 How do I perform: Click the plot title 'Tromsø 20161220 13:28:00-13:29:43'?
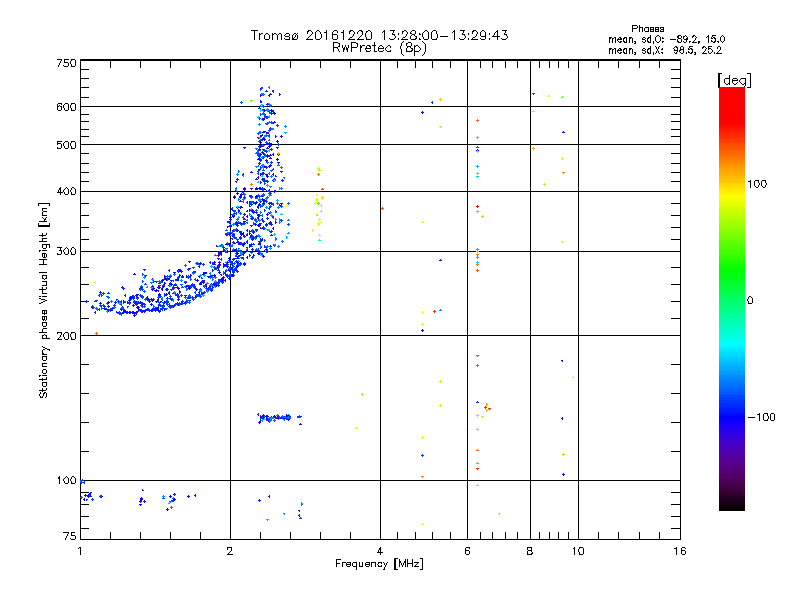379,35
